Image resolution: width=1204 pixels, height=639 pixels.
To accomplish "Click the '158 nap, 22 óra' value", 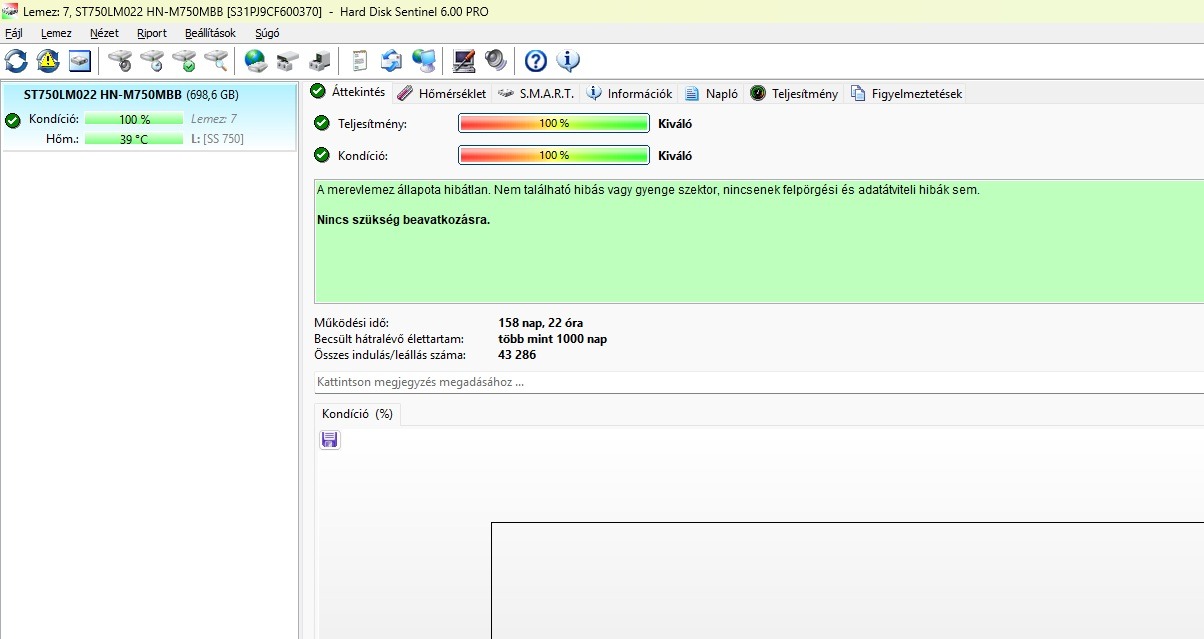I will click(x=540, y=323).
